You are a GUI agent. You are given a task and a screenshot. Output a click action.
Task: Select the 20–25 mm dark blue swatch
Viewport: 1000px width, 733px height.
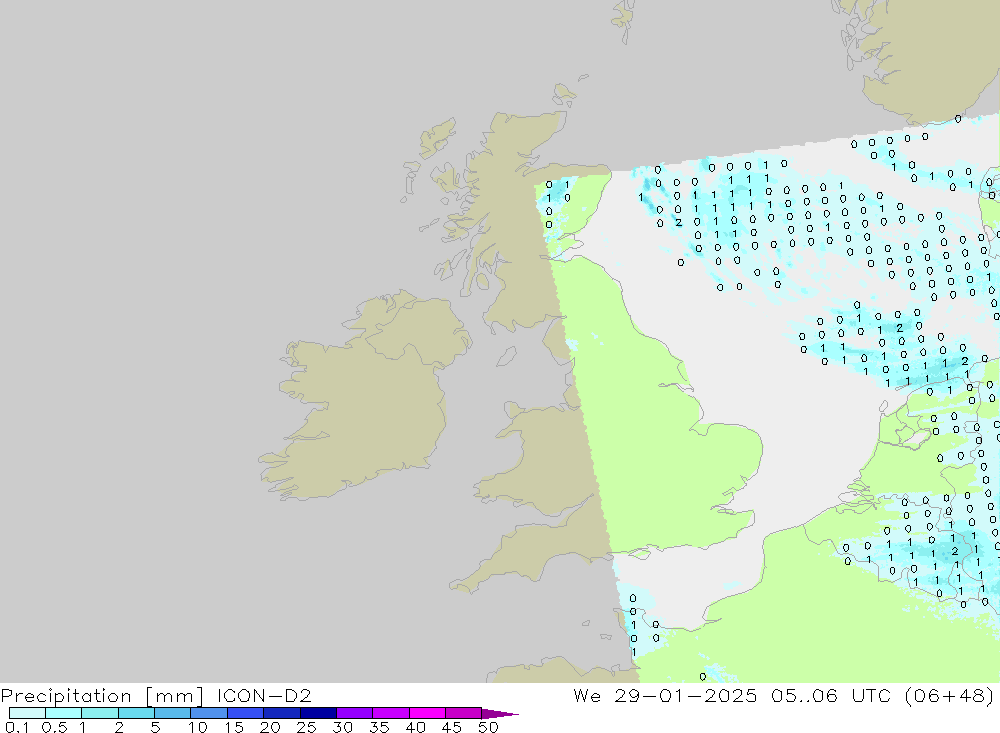(282, 713)
